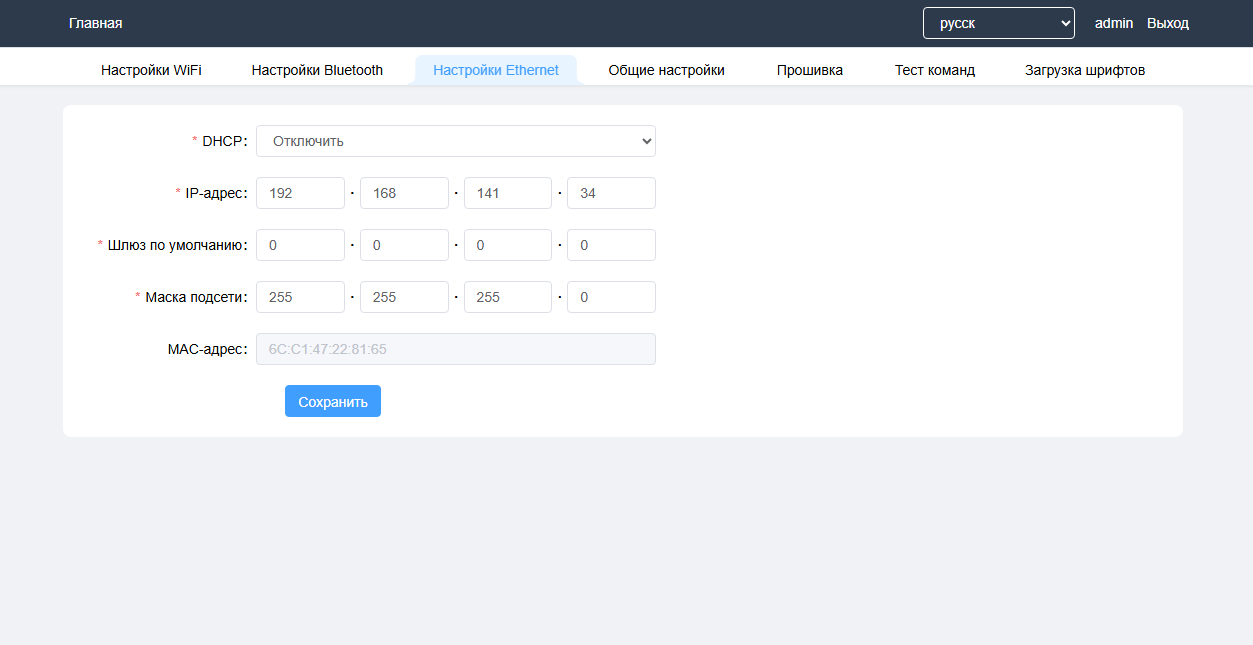Viewport: 1253px width, 645px height.
Task: Click the disabled MAC-адрес field
Action: [x=455, y=349]
